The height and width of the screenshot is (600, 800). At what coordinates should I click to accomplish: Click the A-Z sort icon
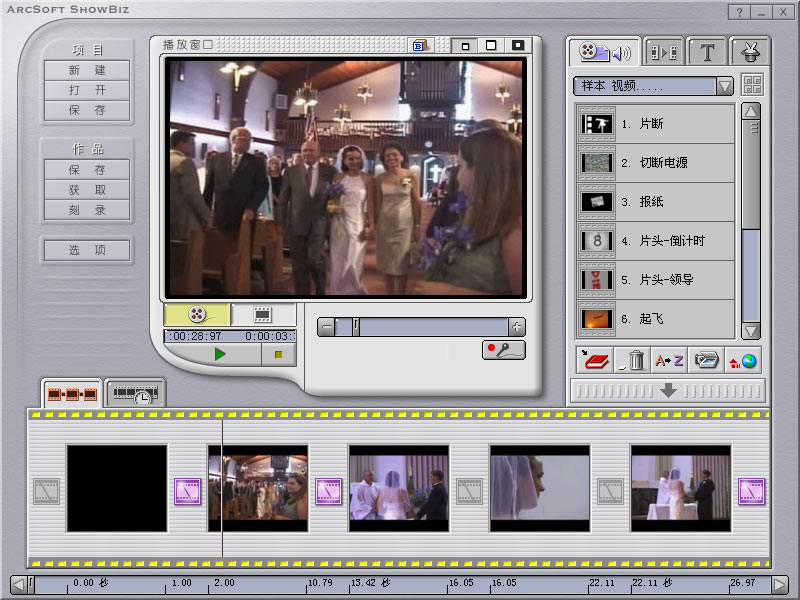[669, 360]
